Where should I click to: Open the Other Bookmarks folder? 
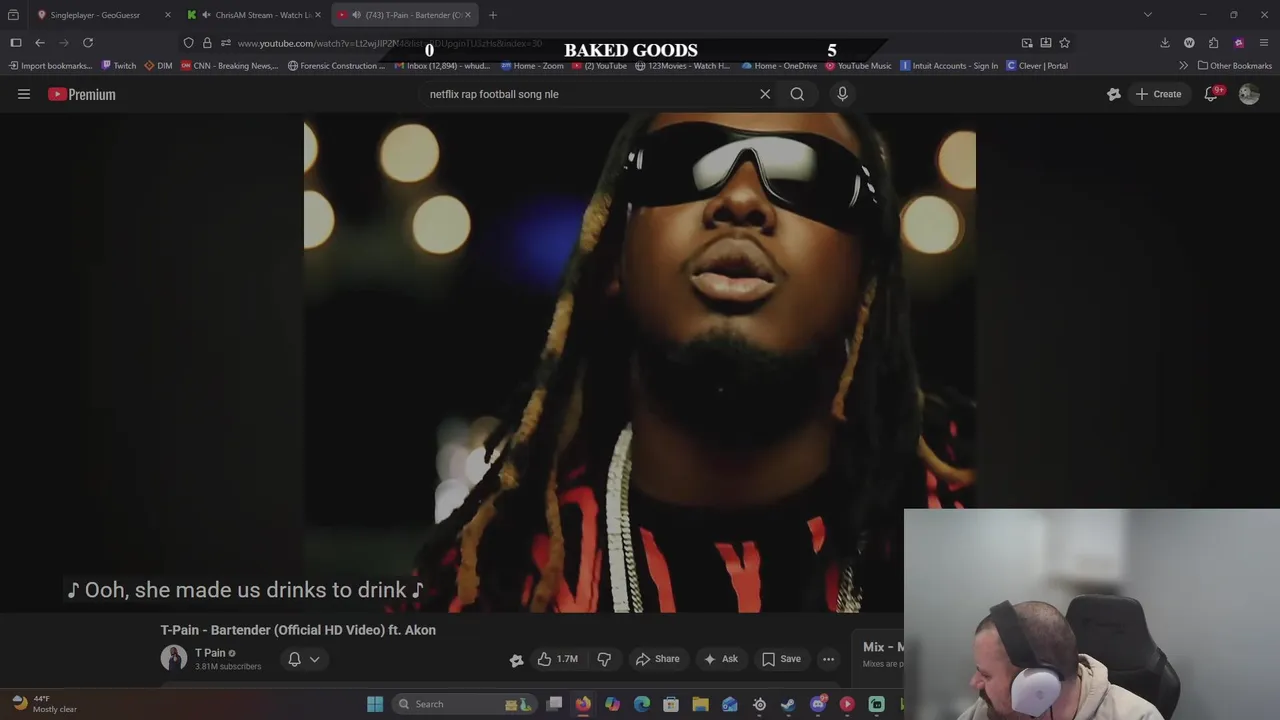pos(1235,66)
